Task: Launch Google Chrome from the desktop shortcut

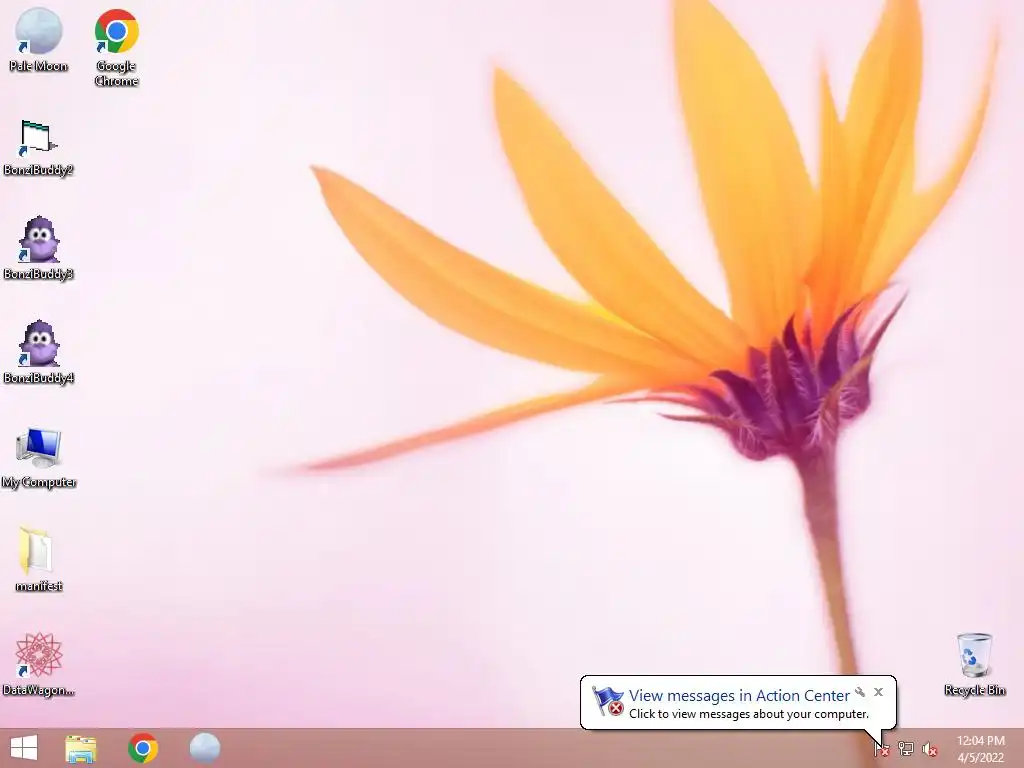Action: pyautogui.click(x=116, y=47)
